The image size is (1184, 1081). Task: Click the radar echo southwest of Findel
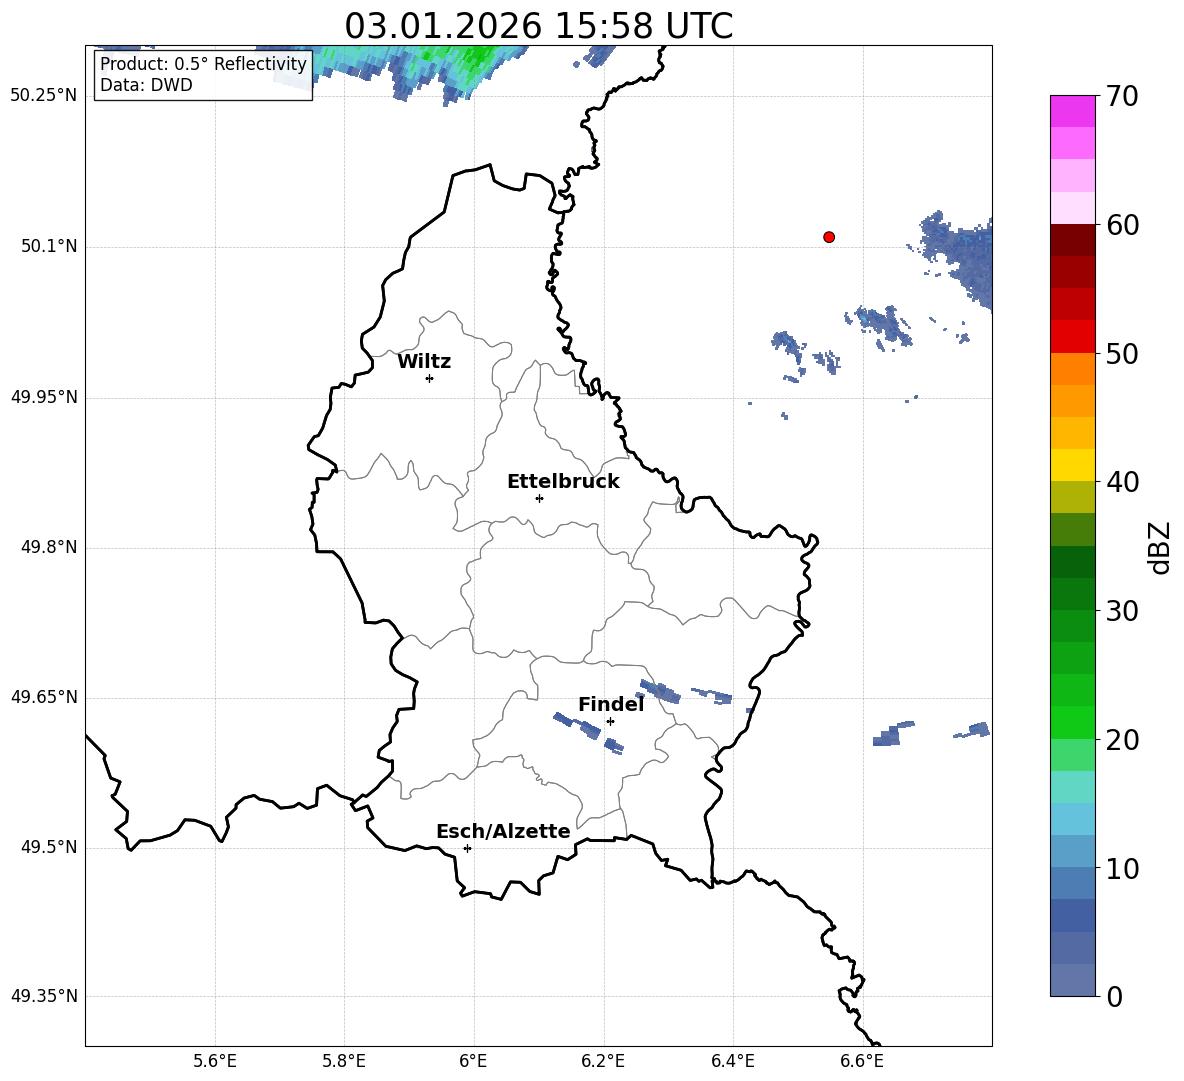587,732
